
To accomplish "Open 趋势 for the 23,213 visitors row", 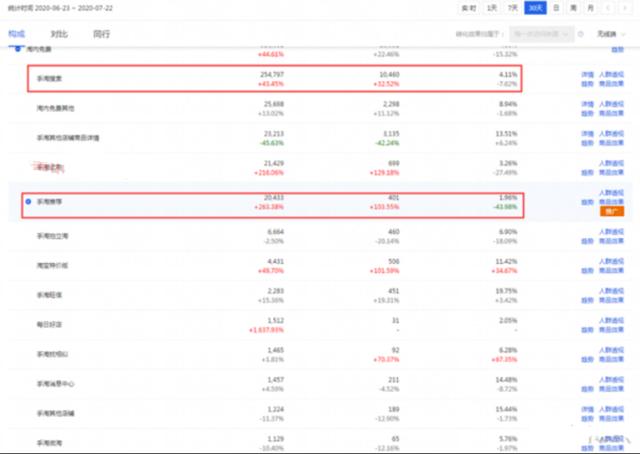I will 587,143.
